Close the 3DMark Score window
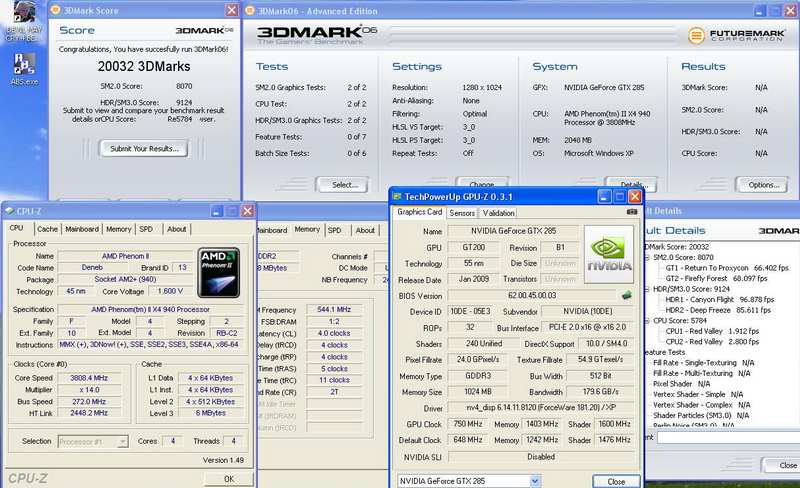 pyautogui.click(x=232, y=10)
